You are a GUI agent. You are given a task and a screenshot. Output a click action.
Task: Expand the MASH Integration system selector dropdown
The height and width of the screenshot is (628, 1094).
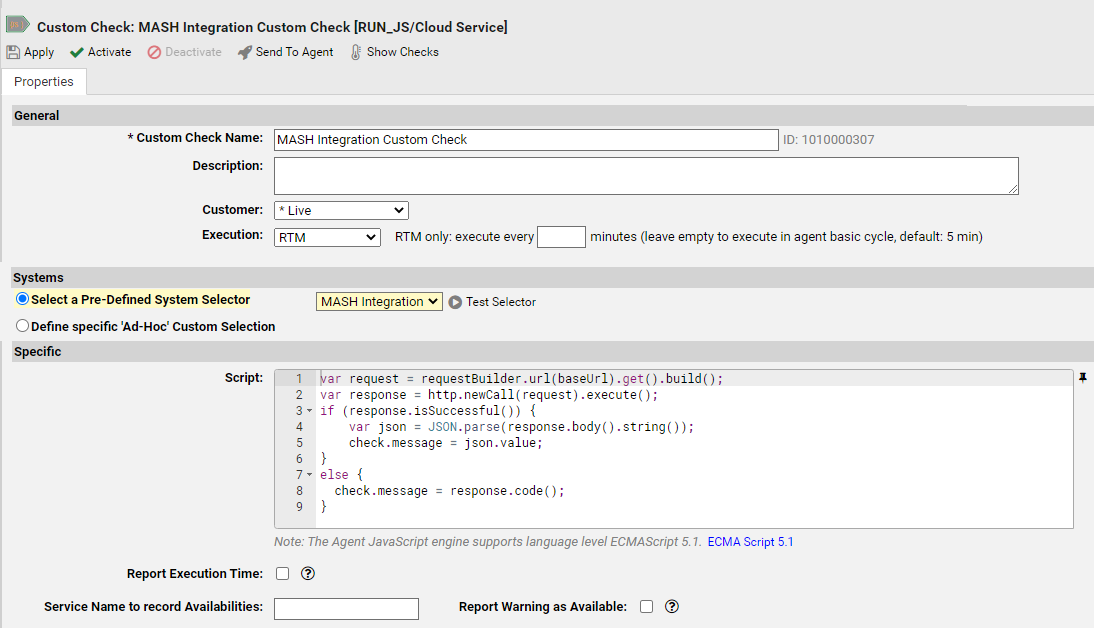[x=379, y=301]
